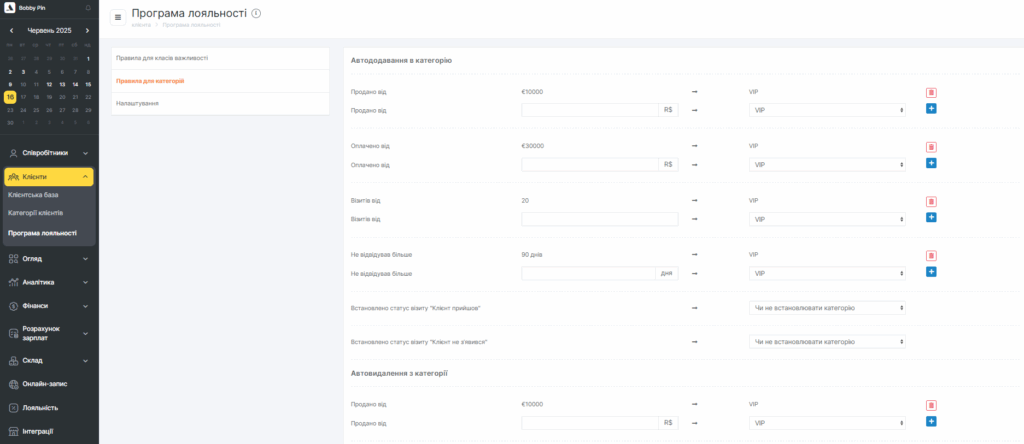Screen dimensions: 1024x444
Task: Focus the Не відвідував більше days field
Action: [588, 274]
